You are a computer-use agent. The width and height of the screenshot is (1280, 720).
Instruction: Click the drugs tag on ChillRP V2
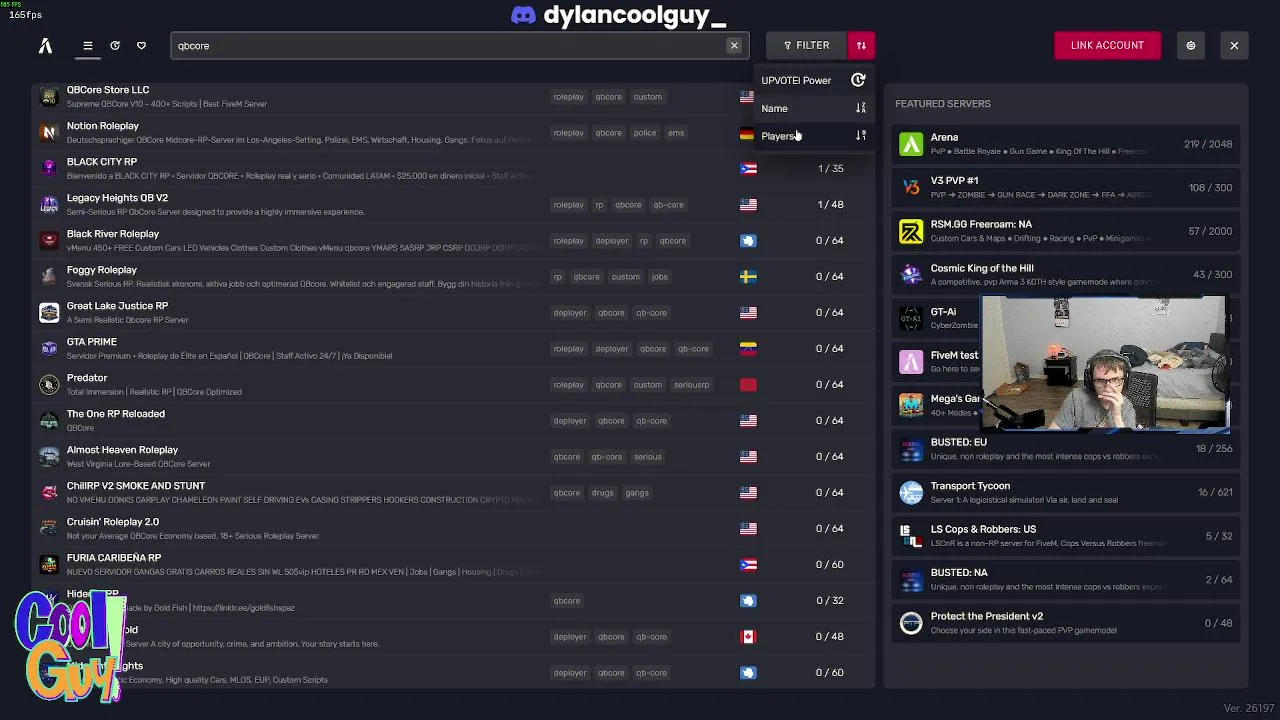click(602, 493)
